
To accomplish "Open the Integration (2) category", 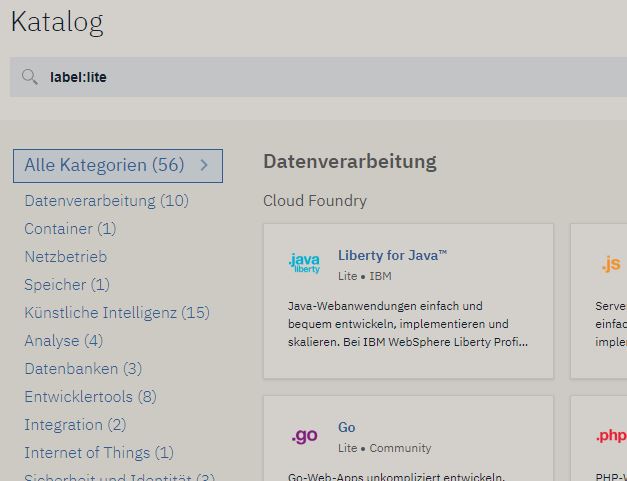I will (x=75, y=424).
